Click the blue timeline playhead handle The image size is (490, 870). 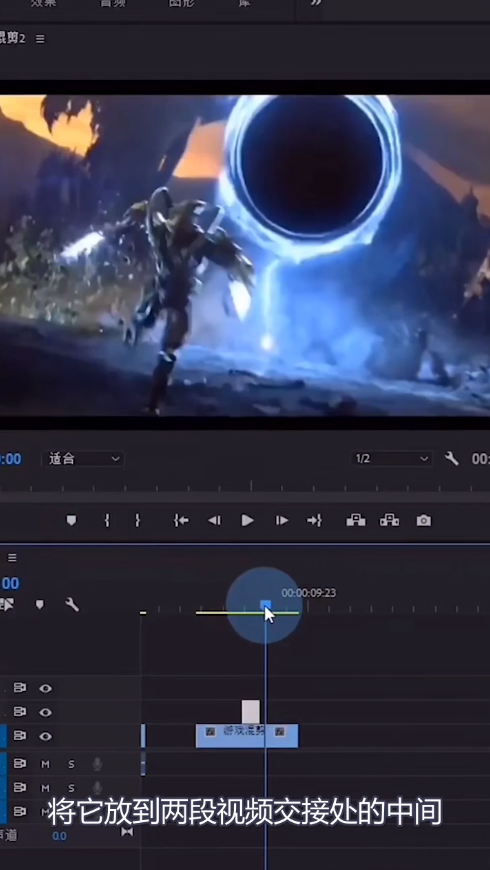point(266,604)
